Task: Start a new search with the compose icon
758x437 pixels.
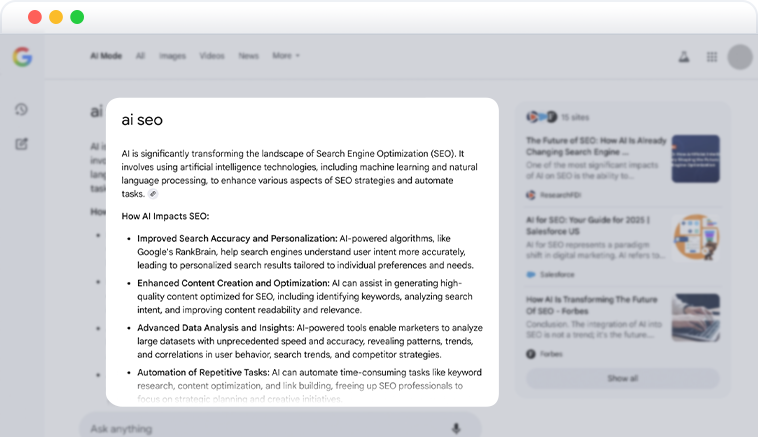Action: (21, 144)
